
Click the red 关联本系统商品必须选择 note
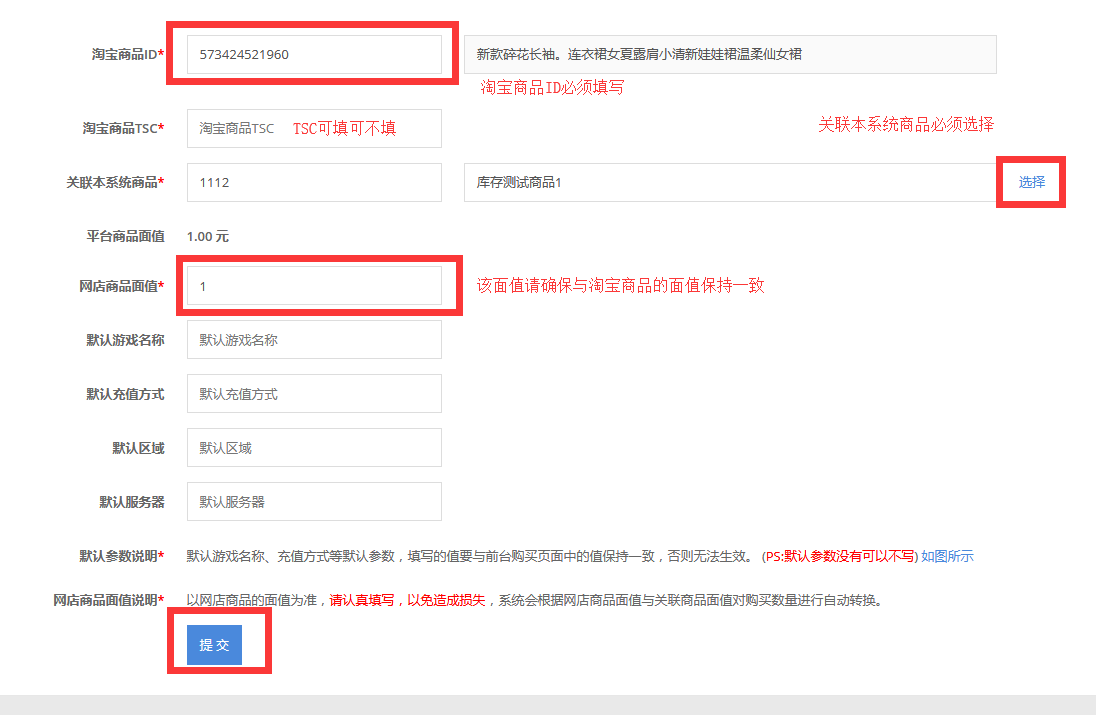pos(906,125)
